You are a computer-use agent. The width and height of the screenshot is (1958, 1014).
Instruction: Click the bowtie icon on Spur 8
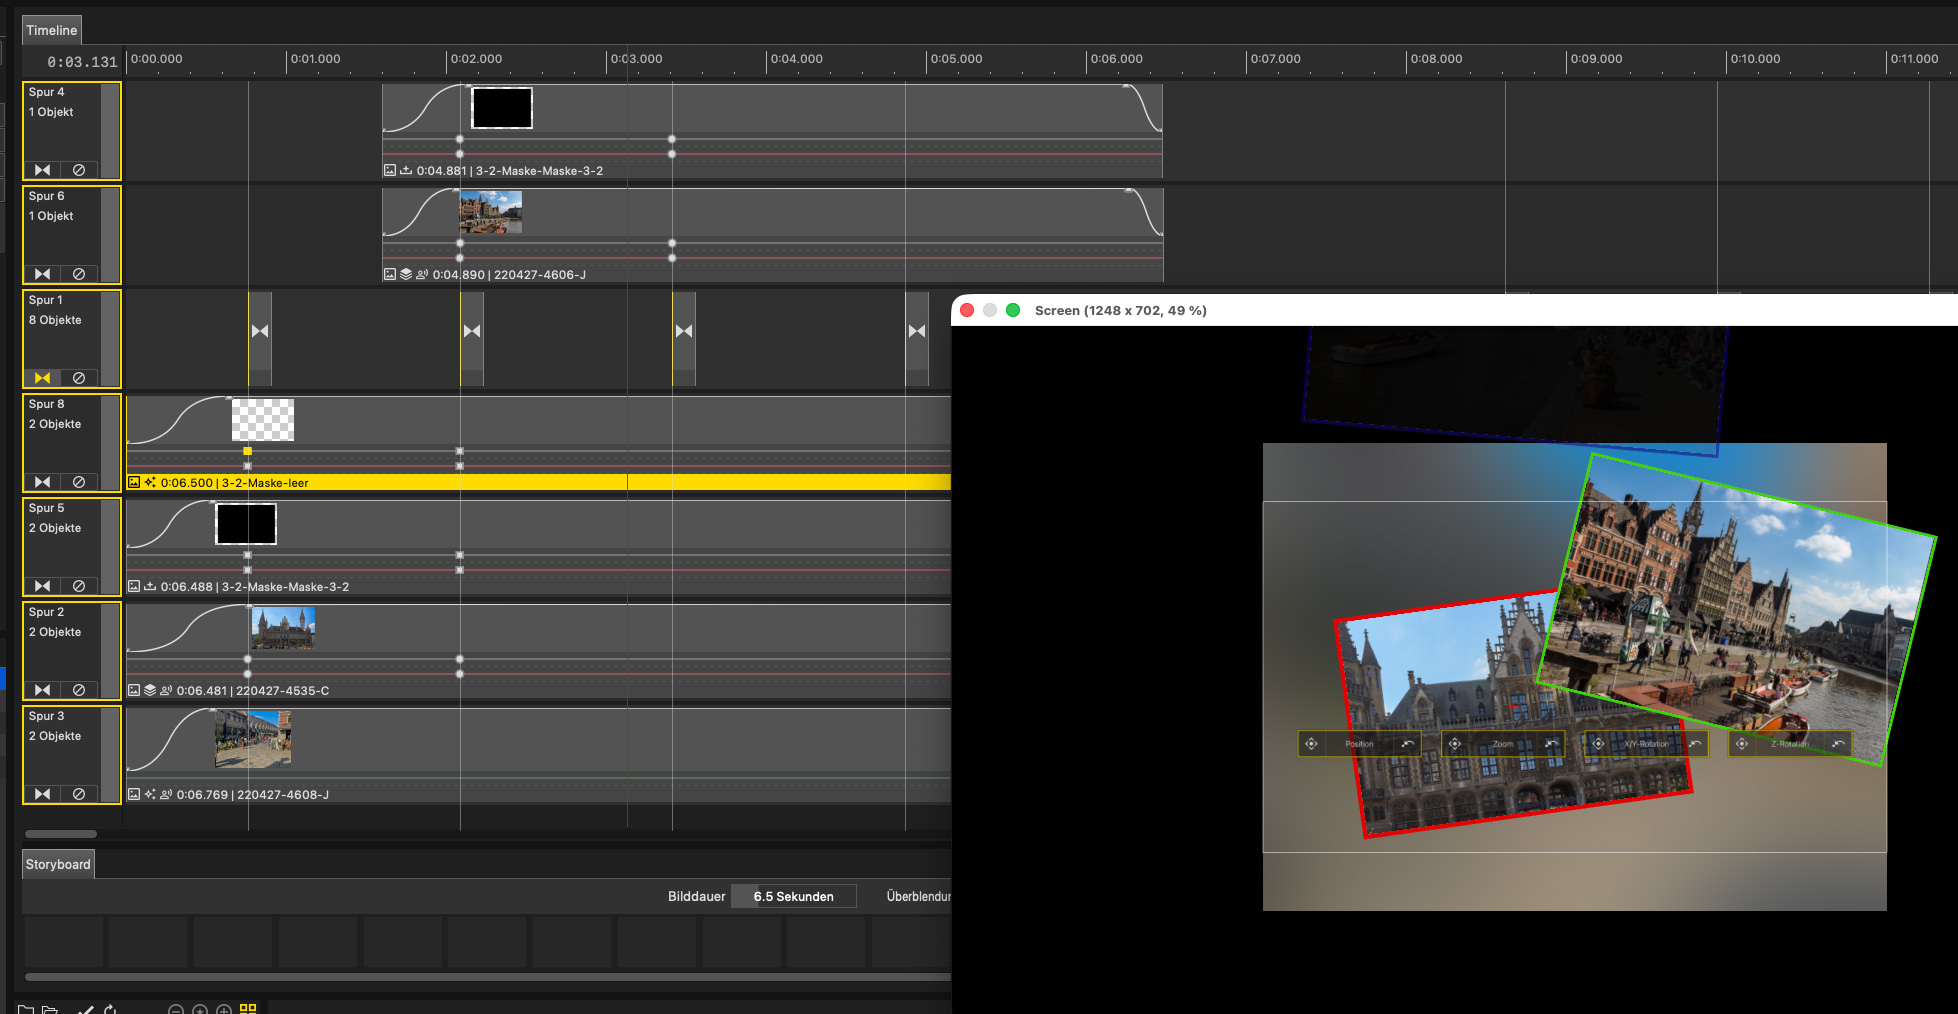tap(42, 482)
